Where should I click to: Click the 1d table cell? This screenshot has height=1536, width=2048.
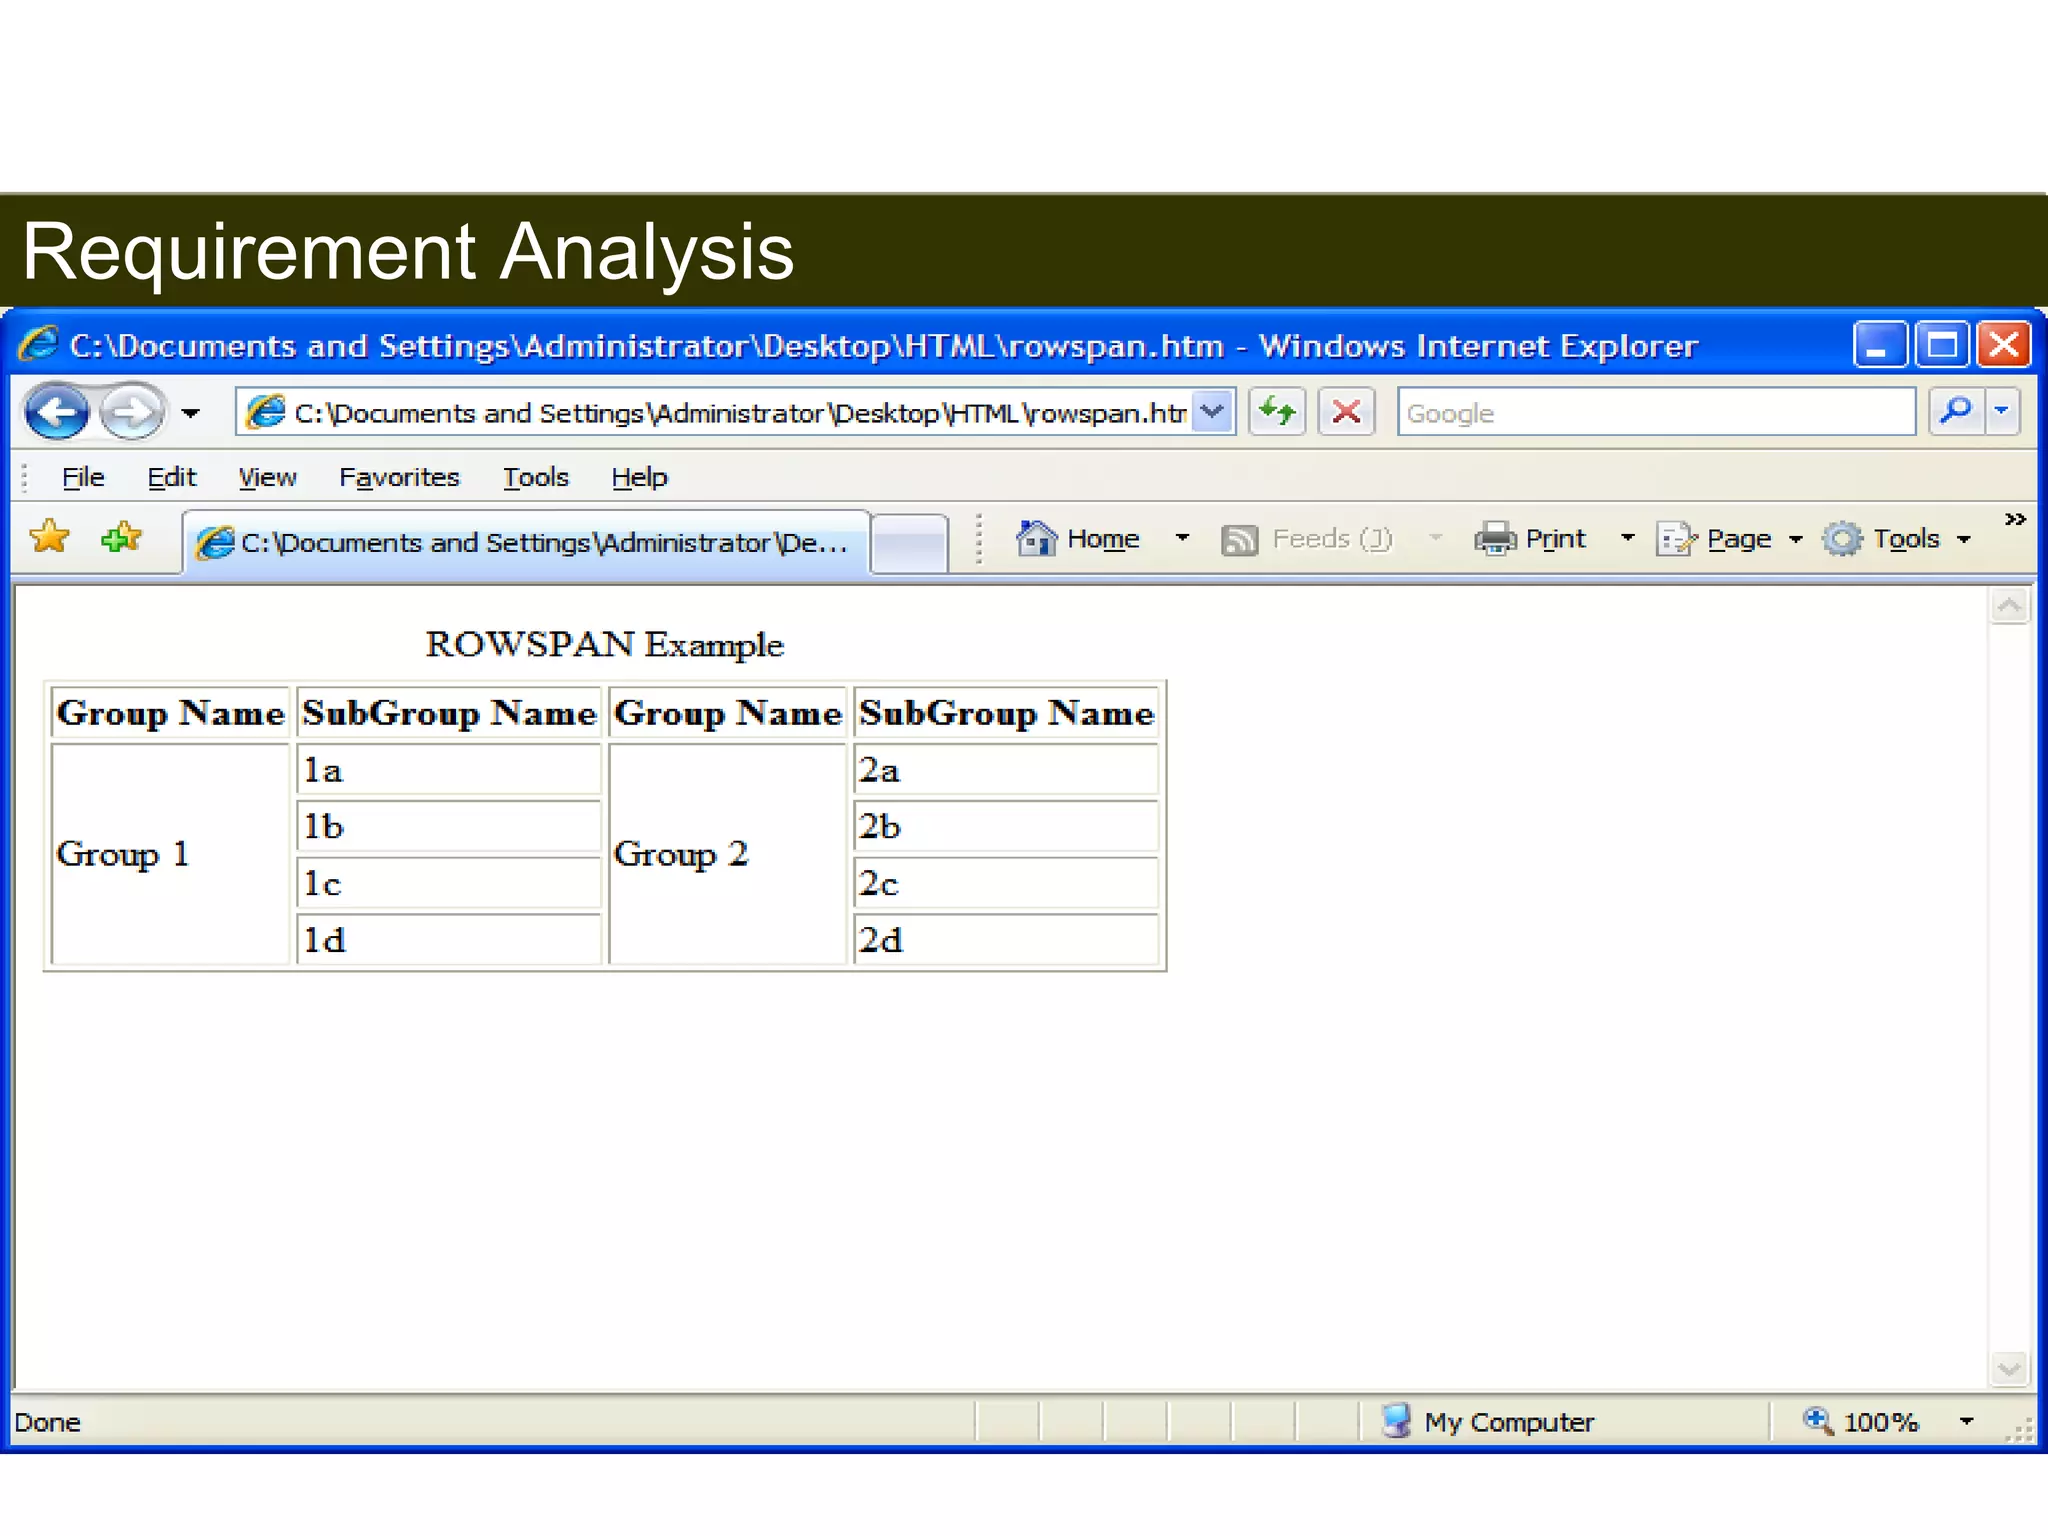449,939
